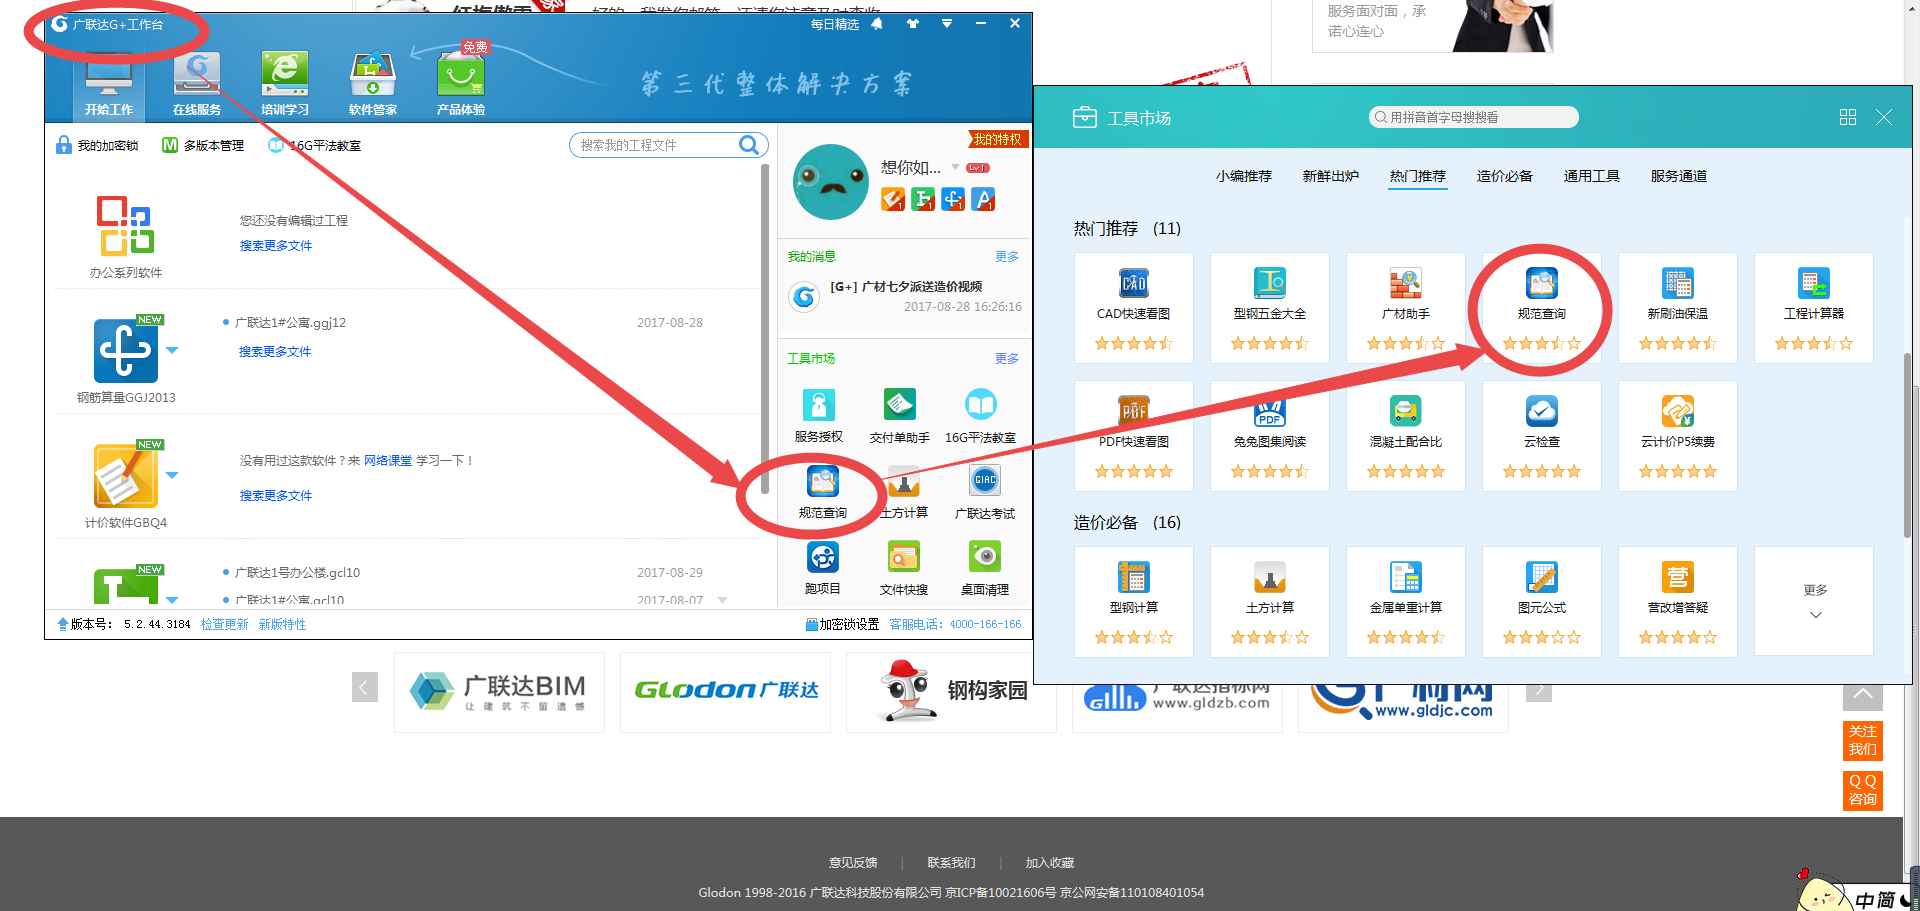Open the 产品体验 toolbar icon
The width and height of the screenshot is (1920, 911).
[461, 84]
